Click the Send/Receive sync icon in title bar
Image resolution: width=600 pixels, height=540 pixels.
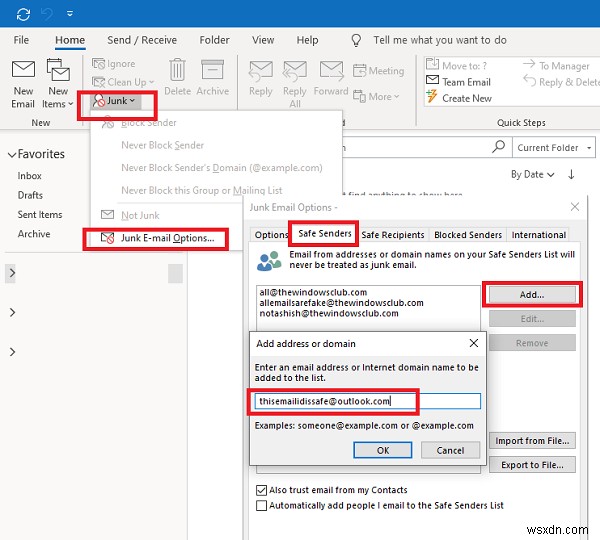(23, 14)
